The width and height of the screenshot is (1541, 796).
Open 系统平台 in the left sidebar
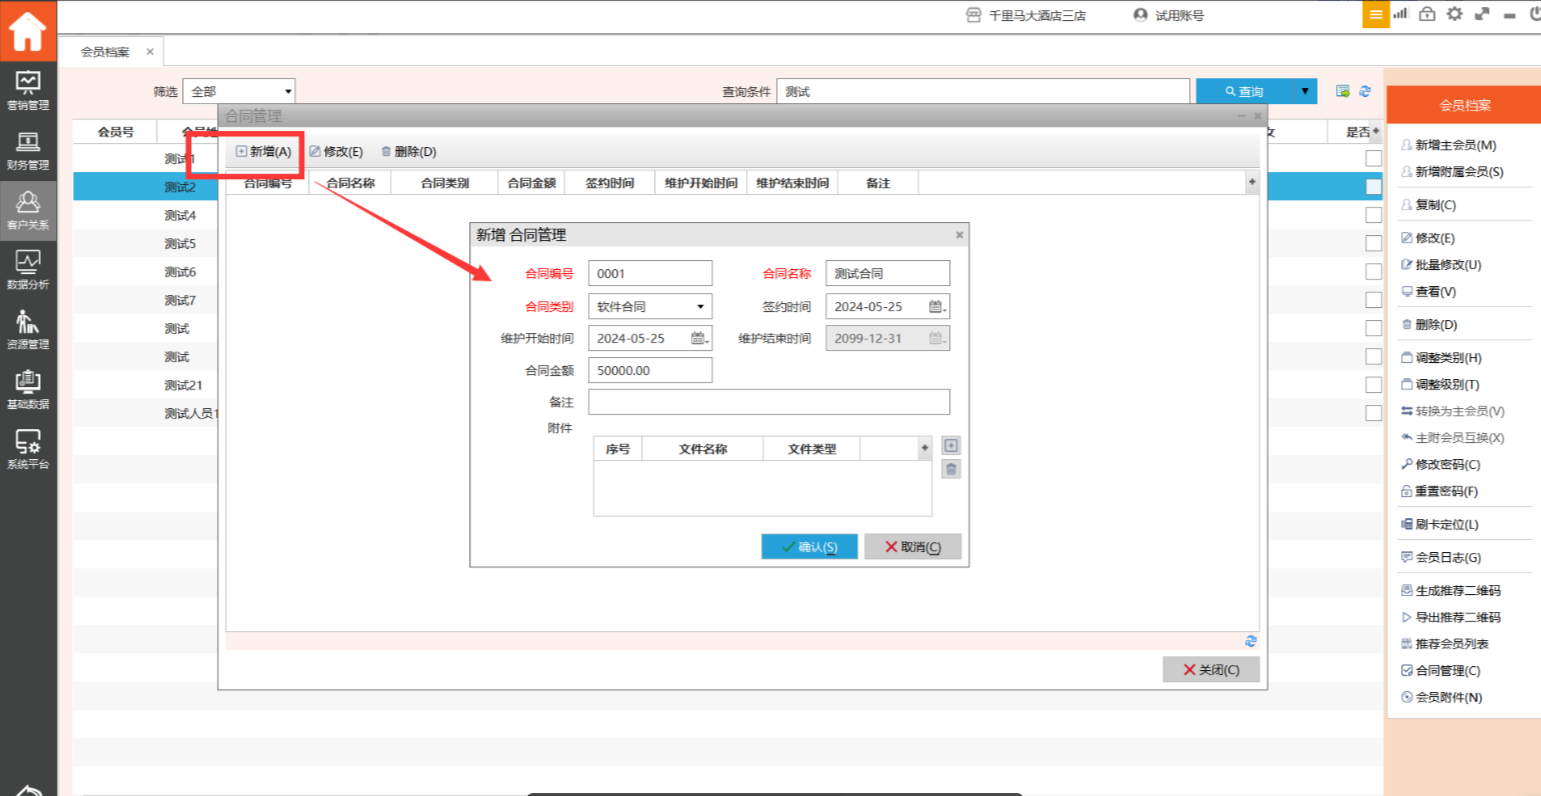28,449
